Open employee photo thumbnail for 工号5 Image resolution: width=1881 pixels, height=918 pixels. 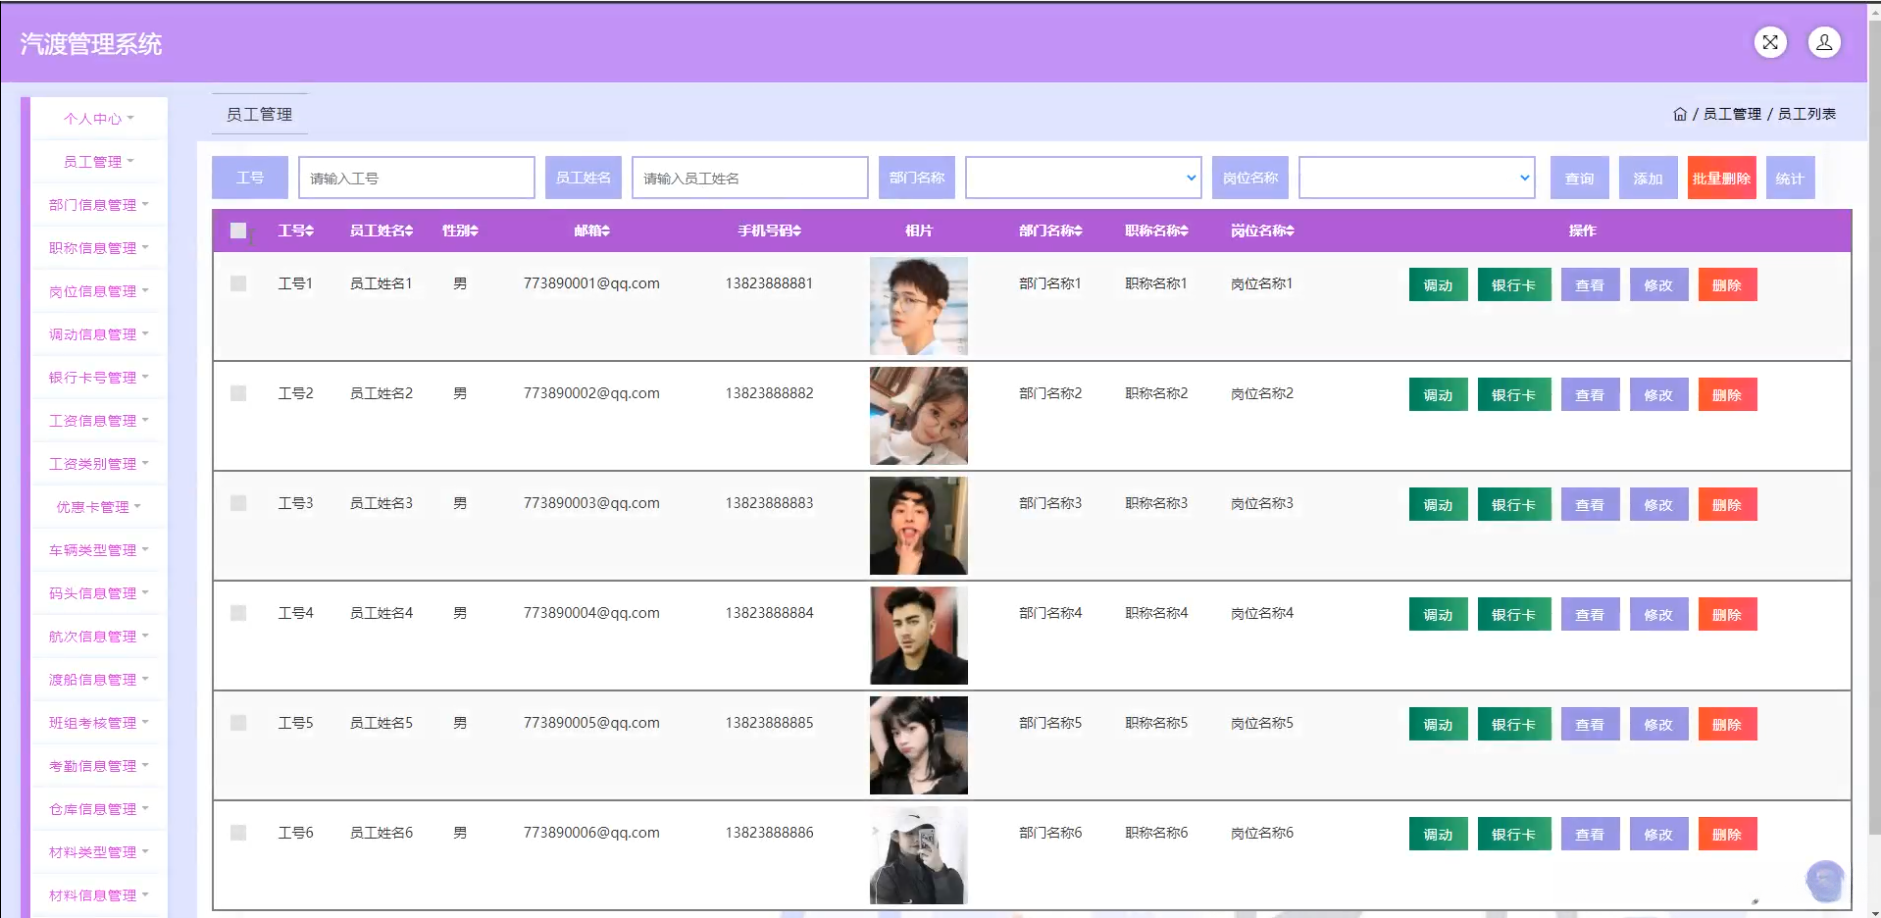919,746
